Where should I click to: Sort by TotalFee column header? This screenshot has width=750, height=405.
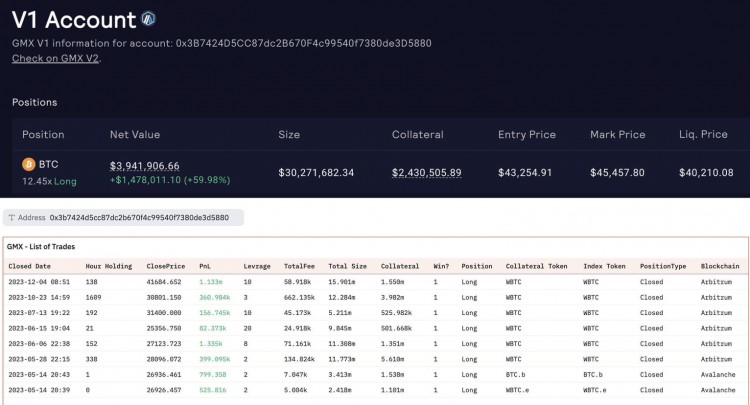point(299,266)
